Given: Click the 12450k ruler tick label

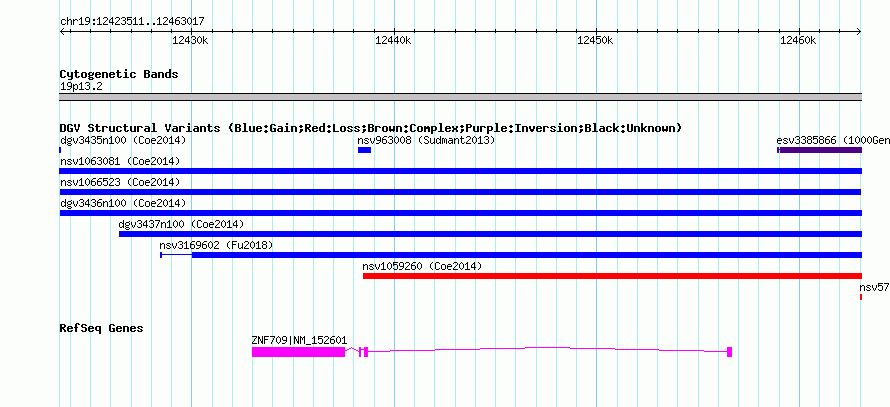Looking at the screenshot, I should coord(595,40).
